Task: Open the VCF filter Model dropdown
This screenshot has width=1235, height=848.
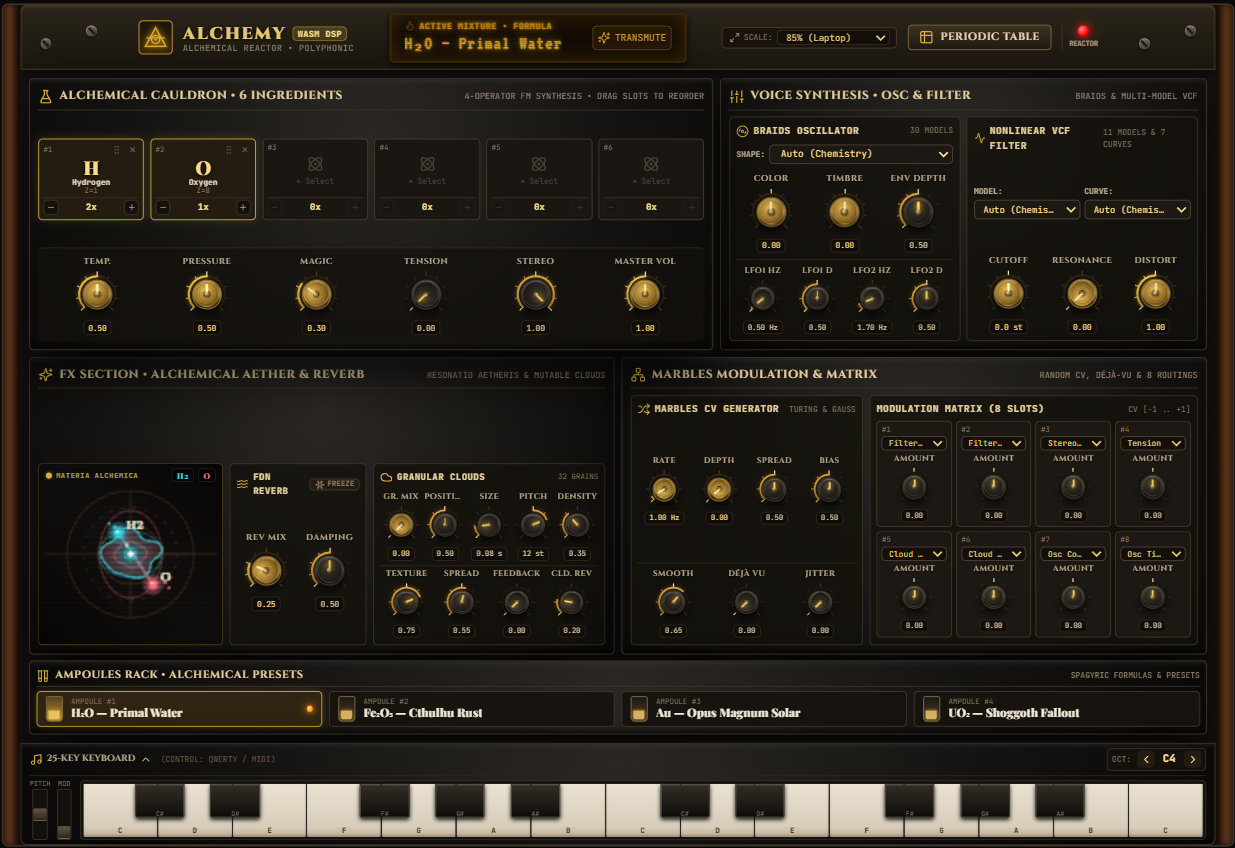Action: pyautogui.click(x=1027, y=210)
